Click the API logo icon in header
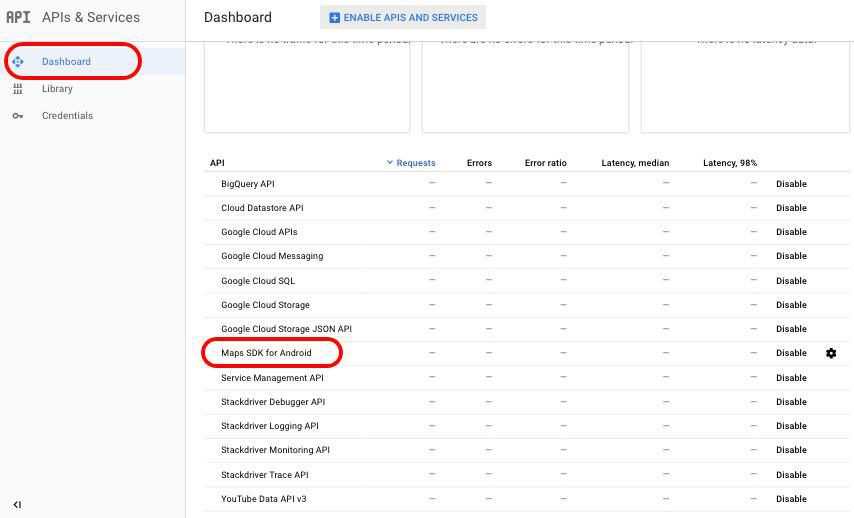Image resolution: width=854 pixels, height=518 pixels. 18,17
